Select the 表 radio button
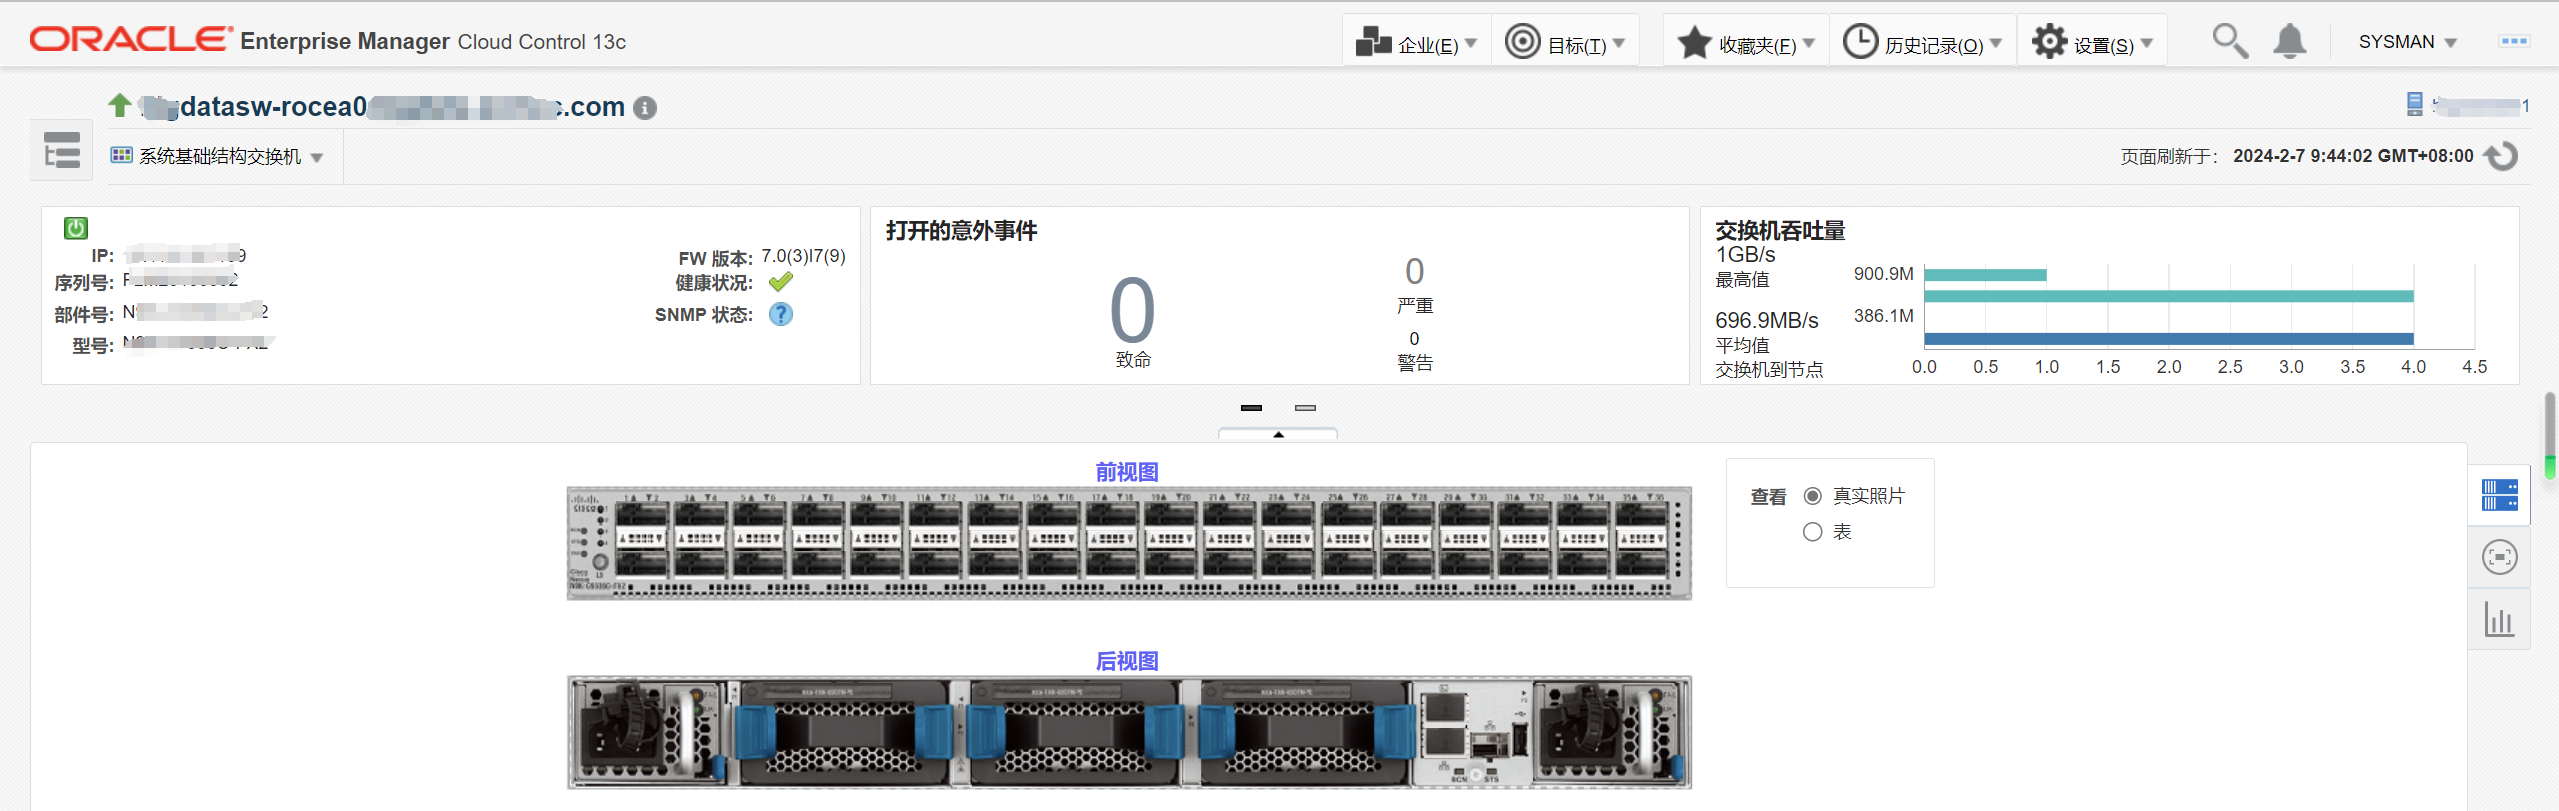The width and height of the screenshot is (2559, 811). 1812,532
